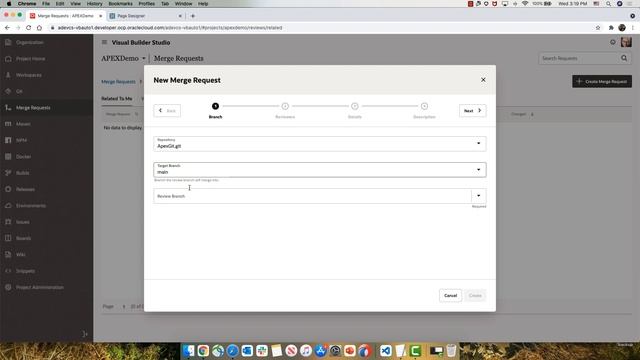Viewport: 640px width, 360px height.
Task: Open the user avatar menu
Action: [x=626, y=42]
